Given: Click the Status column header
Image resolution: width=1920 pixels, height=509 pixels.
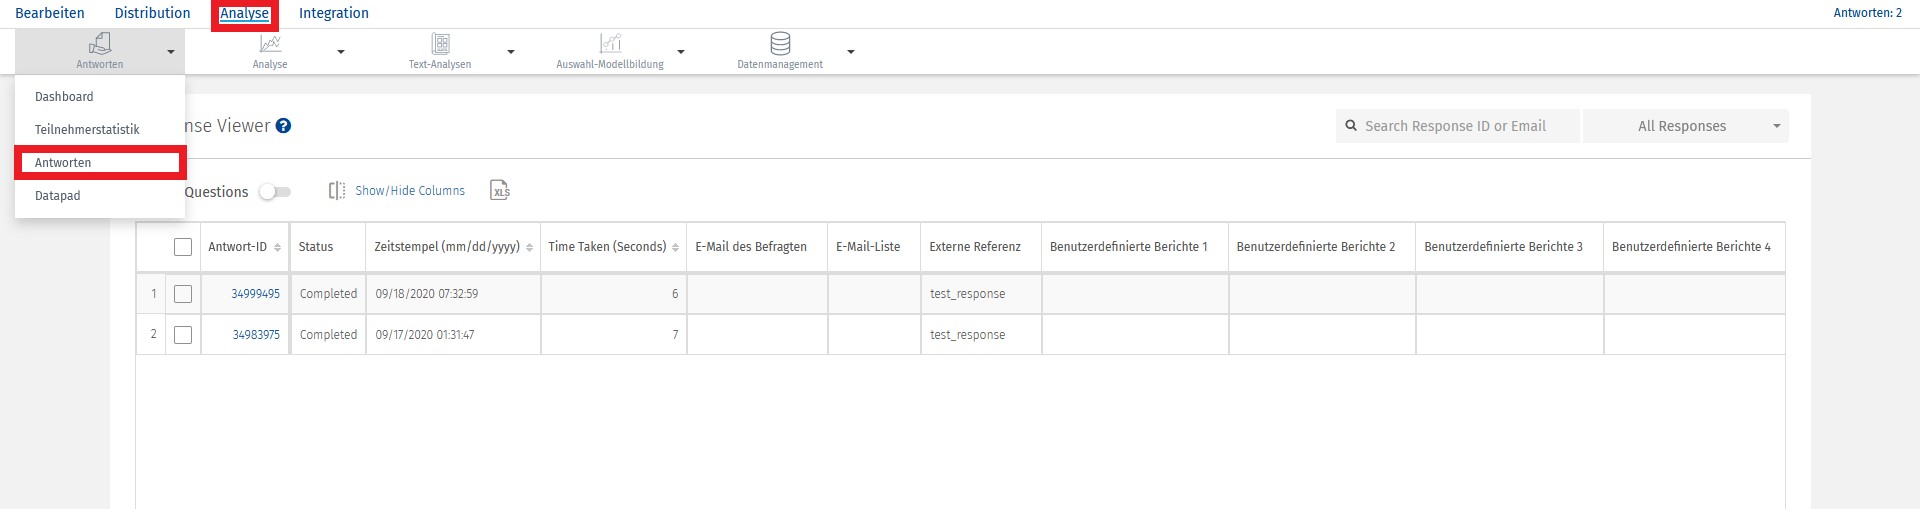Looking at the screenshot, I should point(316,247).
